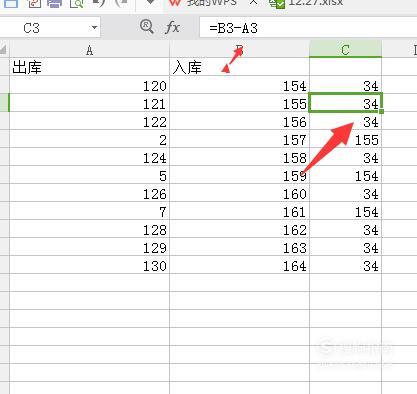Select cell with value 163

239,247
